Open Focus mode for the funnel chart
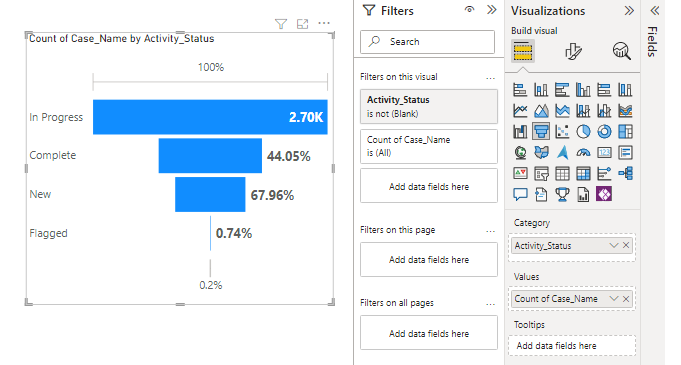This screenshot has height=365, width=681. point(302,24)
